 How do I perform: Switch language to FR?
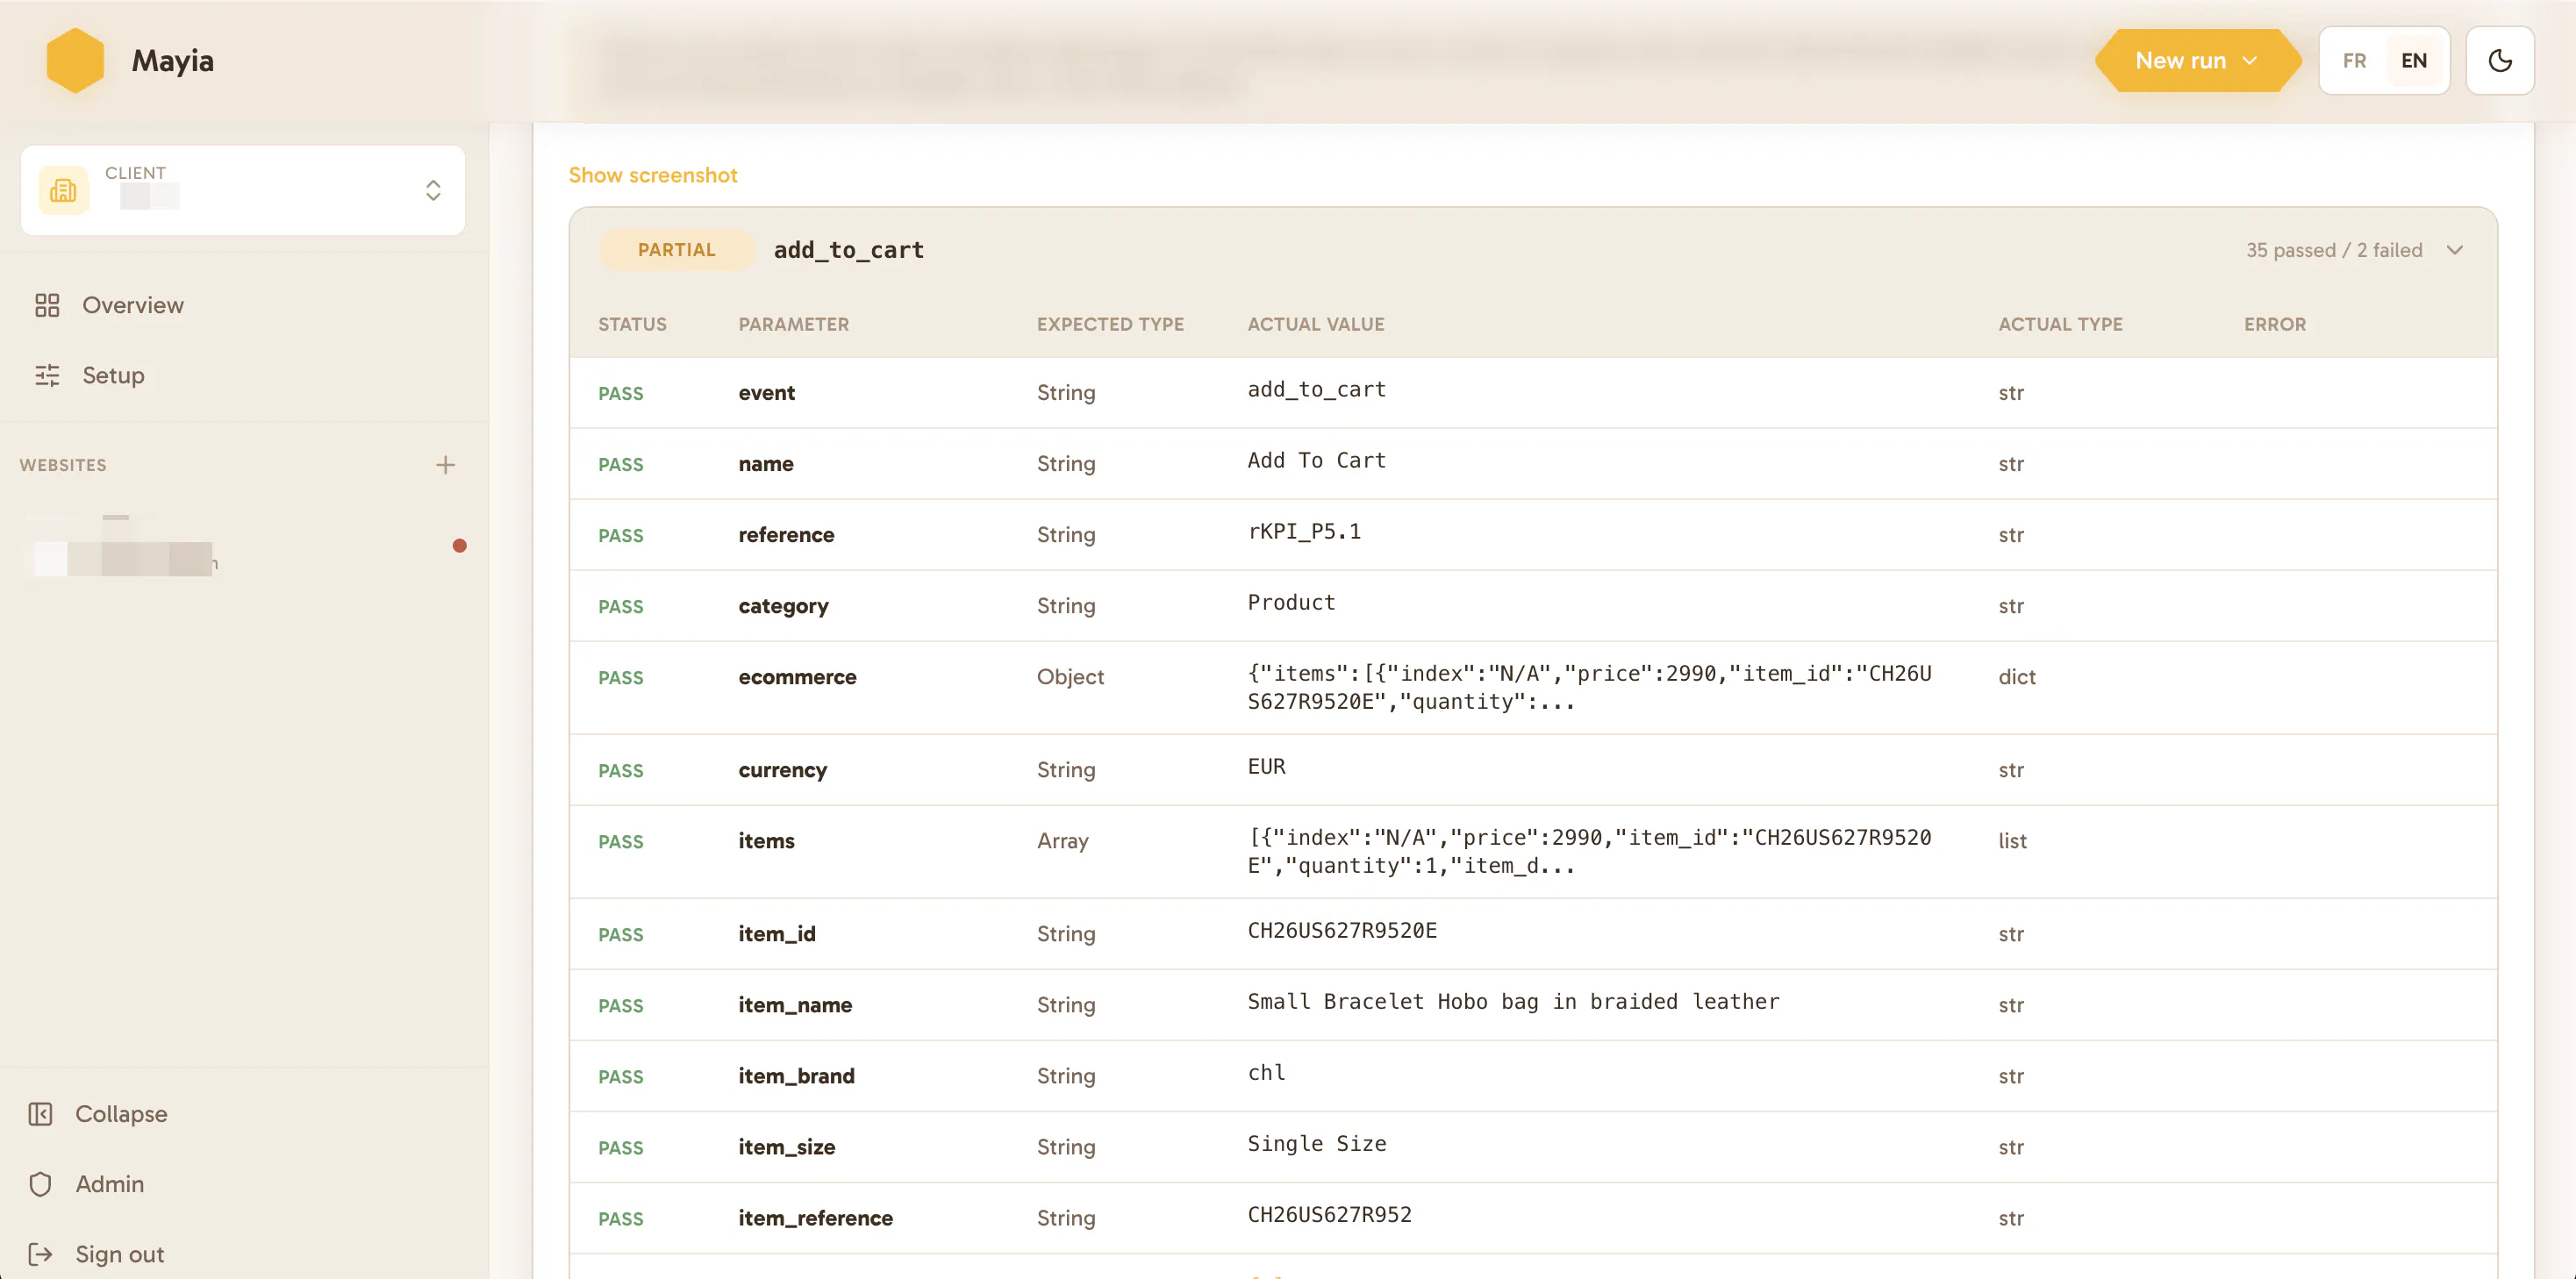coord(2354,61)
